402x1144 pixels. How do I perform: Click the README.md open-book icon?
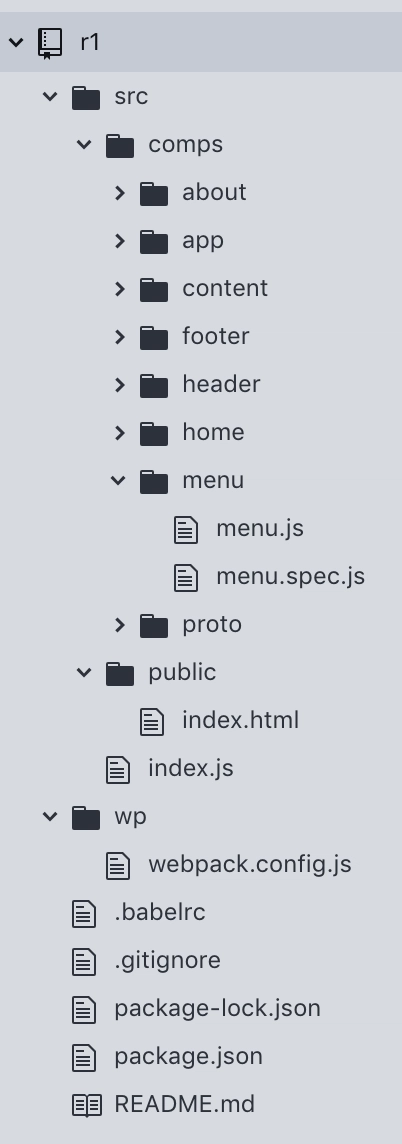(87, 1105)
